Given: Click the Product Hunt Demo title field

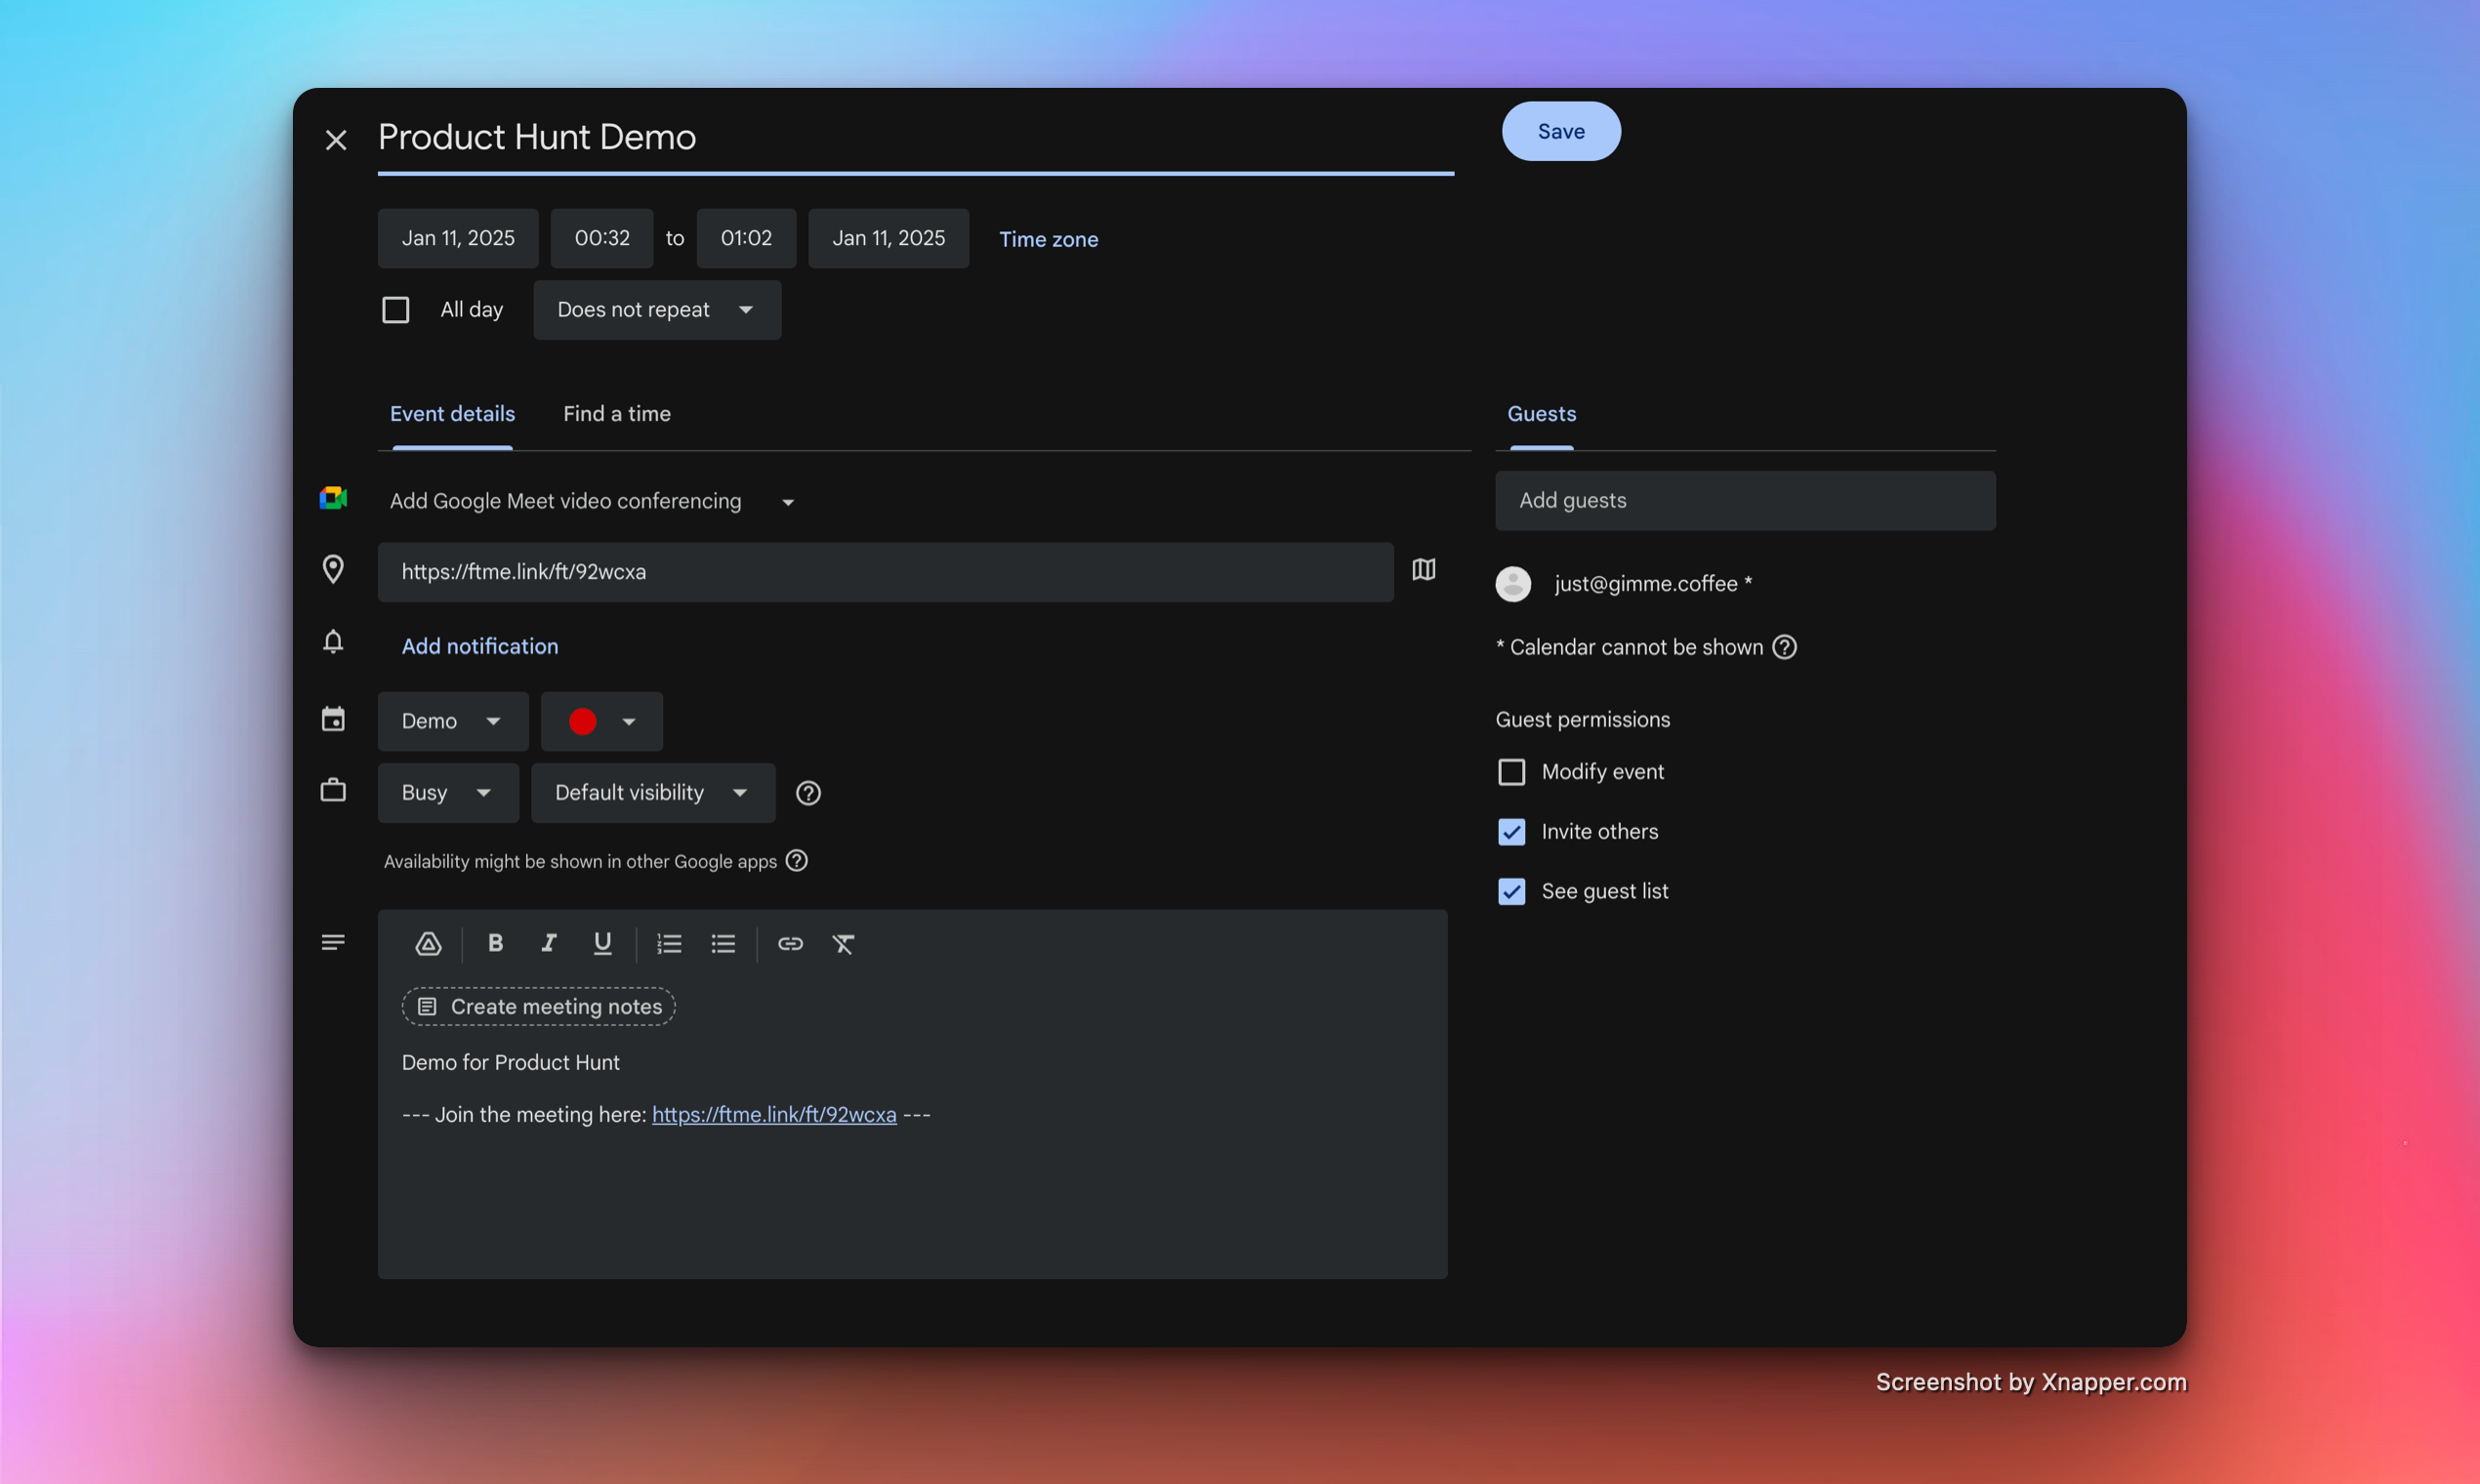Looking at the screenshot, I should pos(916,138).
